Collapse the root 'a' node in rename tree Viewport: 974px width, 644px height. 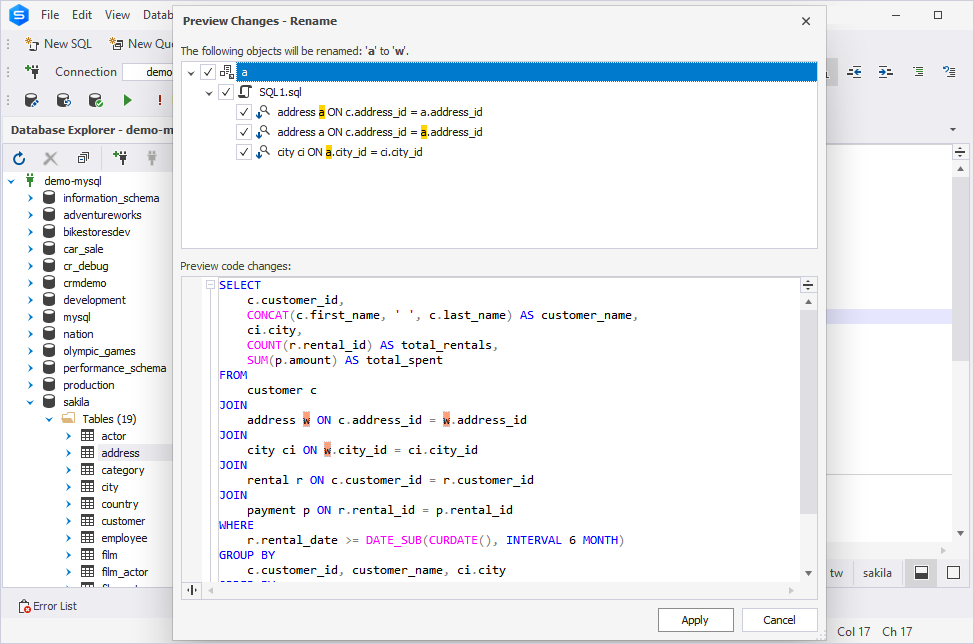click(191, 73)
